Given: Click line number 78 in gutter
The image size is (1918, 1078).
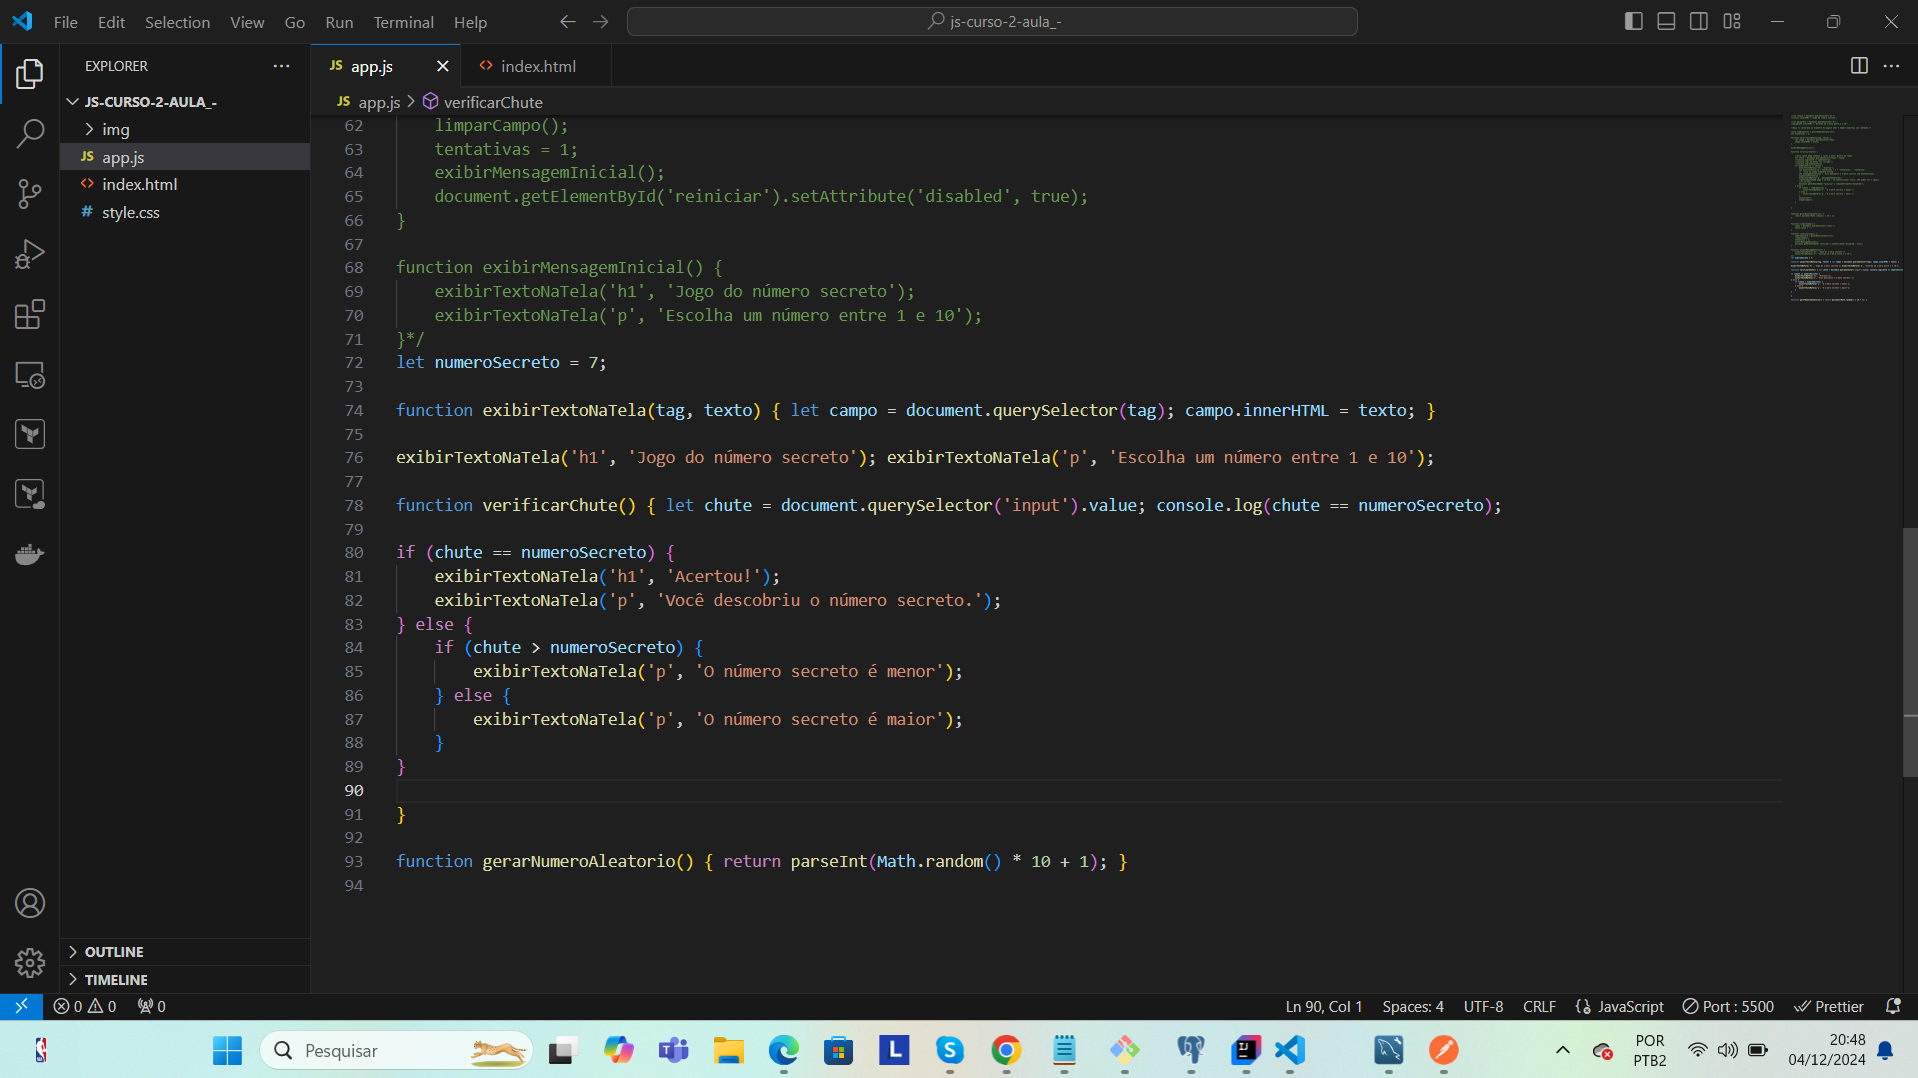Looking at the screenshot, I should pos(354,505).
